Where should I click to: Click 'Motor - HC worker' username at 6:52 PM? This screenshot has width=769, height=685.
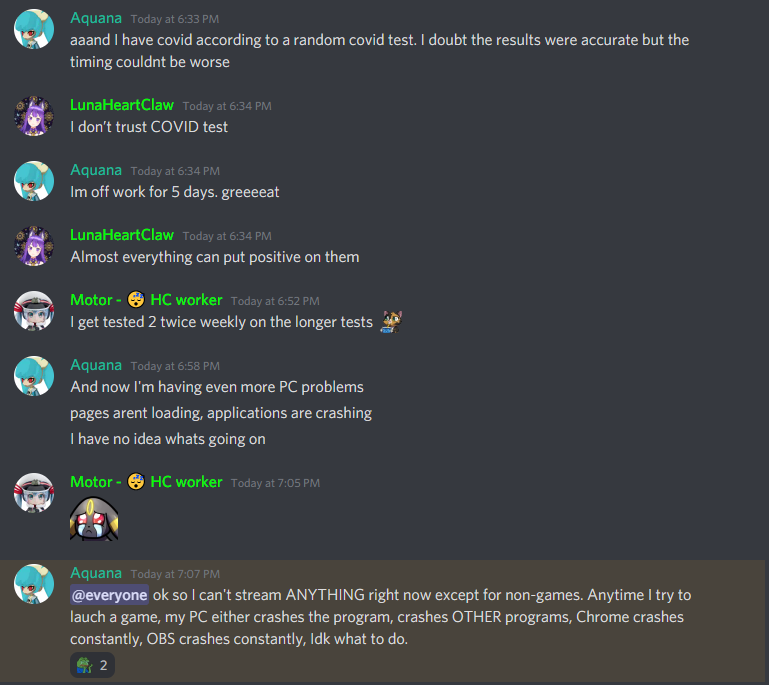tap(146, 300)
